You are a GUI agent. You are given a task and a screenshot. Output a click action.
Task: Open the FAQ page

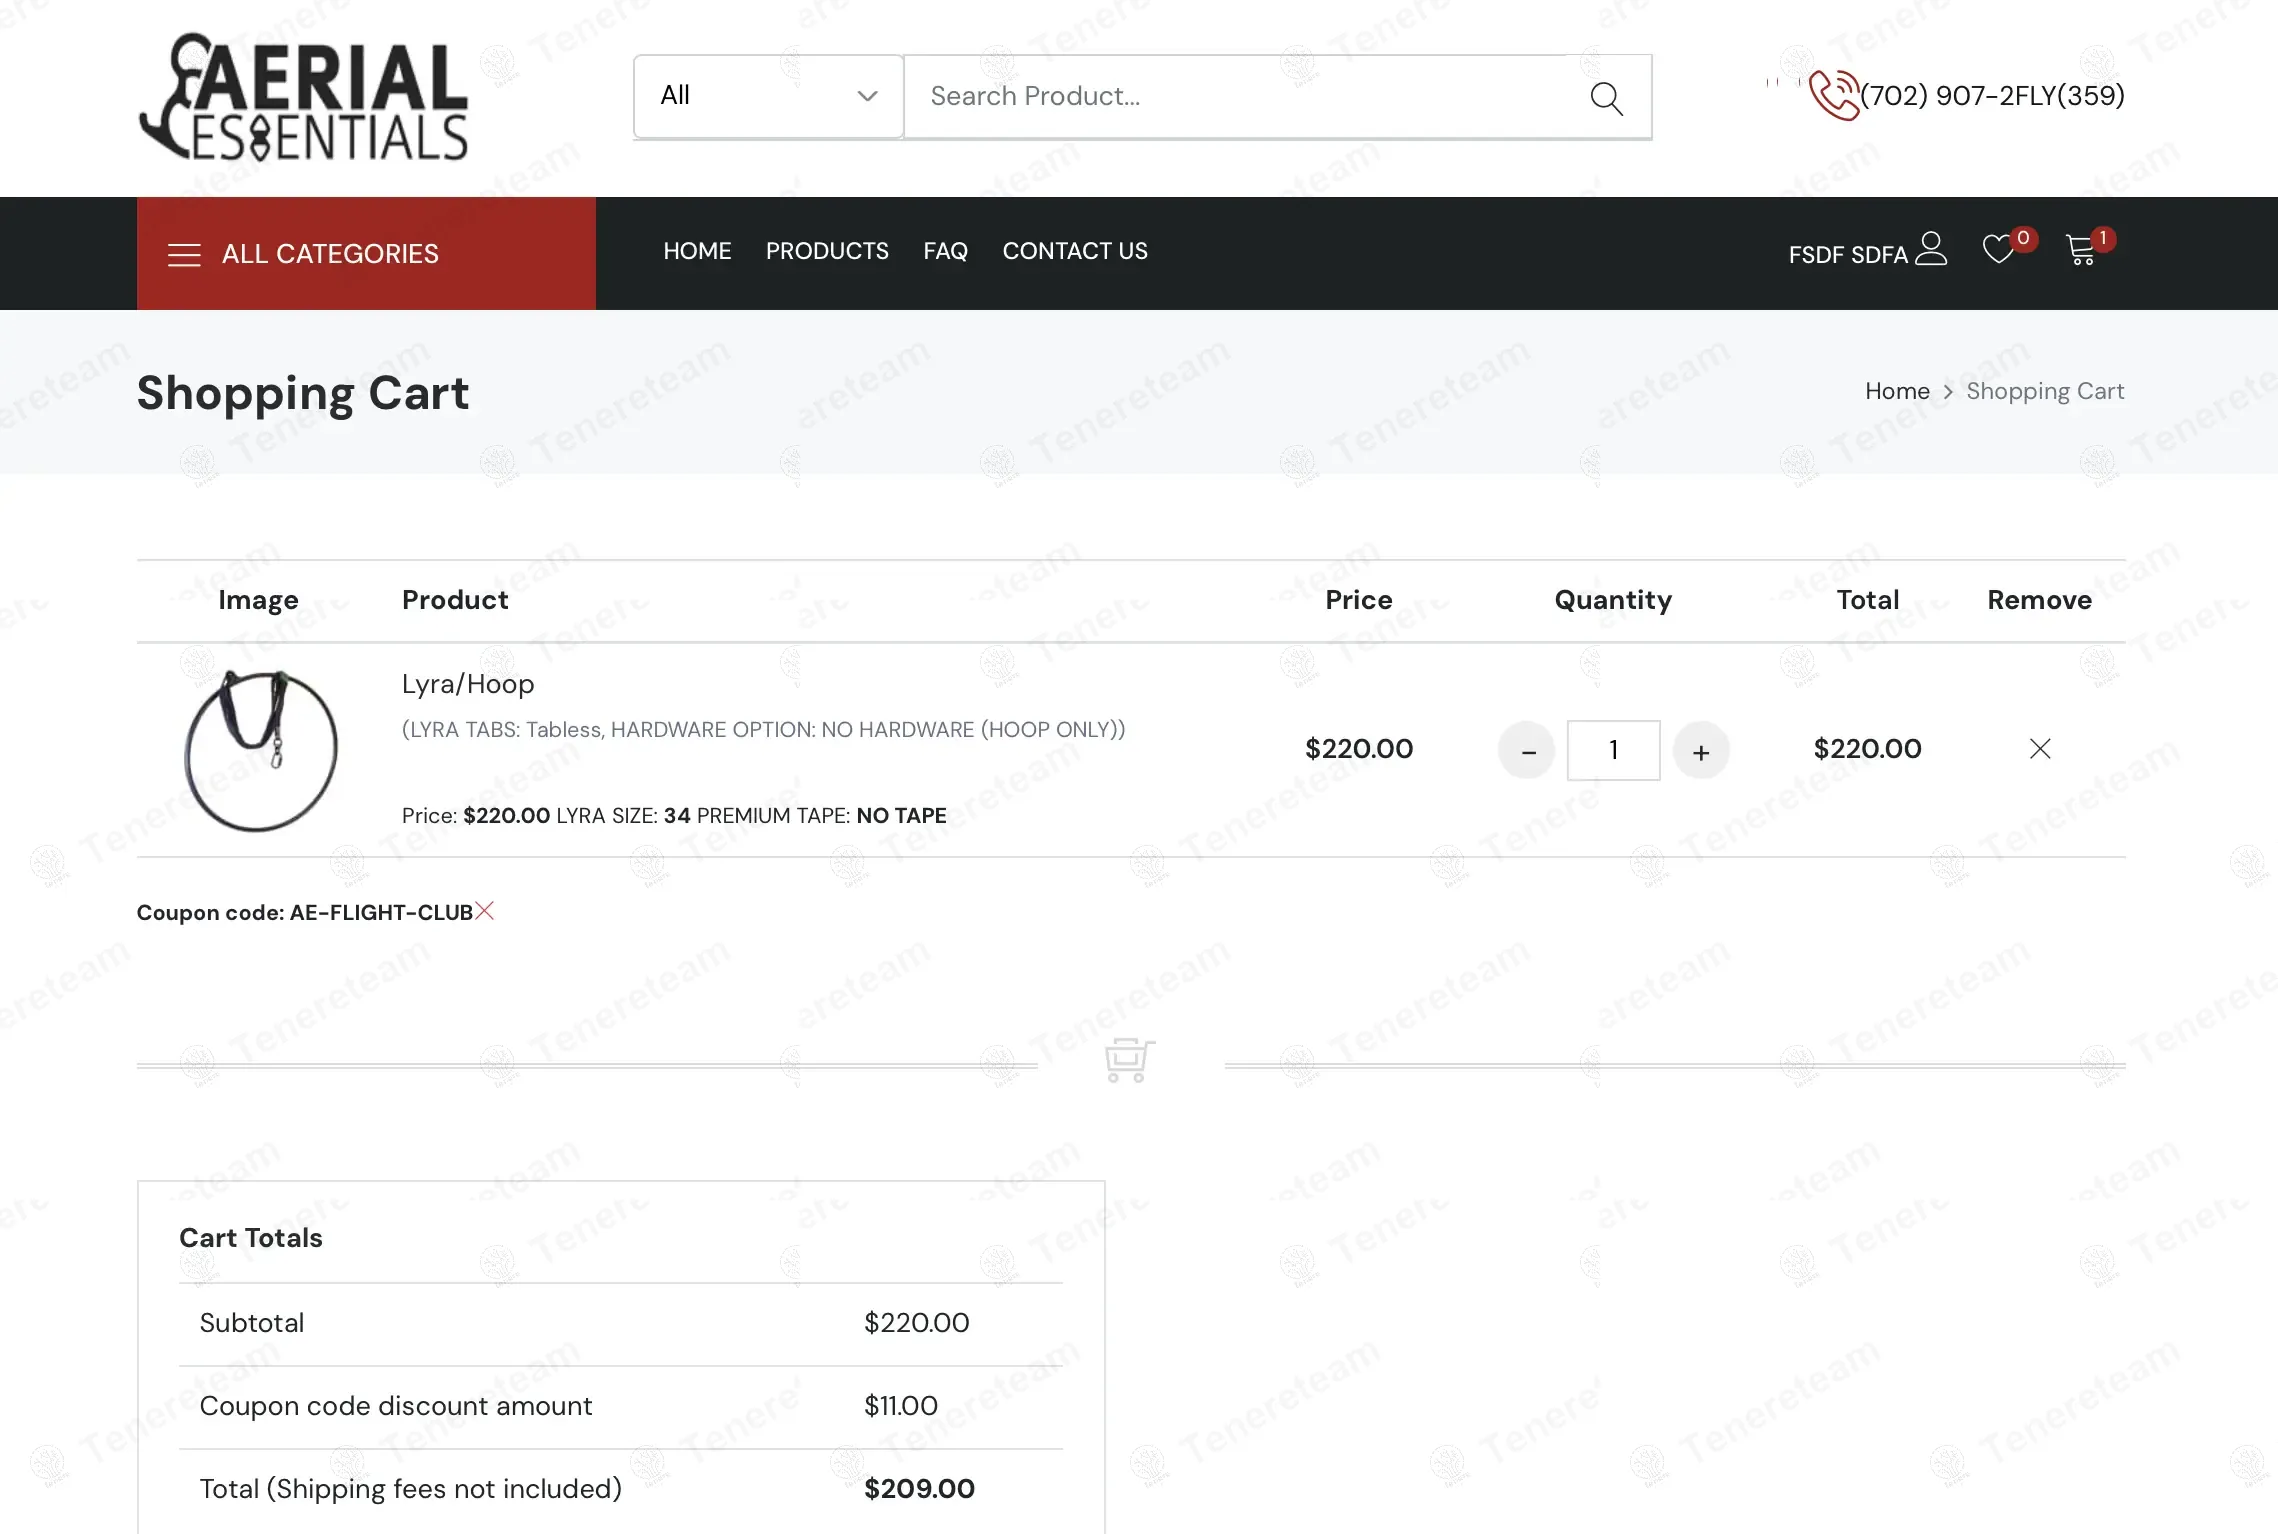[x=945, y=251]
